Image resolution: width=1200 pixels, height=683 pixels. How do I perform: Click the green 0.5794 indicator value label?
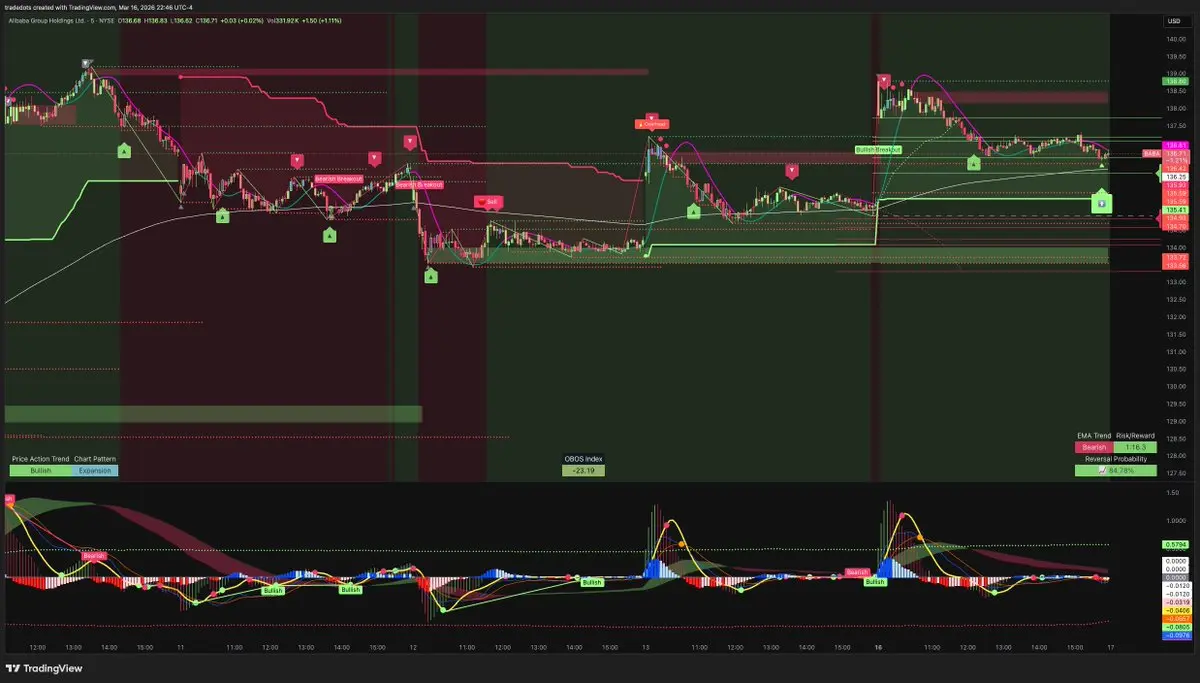(1173, 544)
